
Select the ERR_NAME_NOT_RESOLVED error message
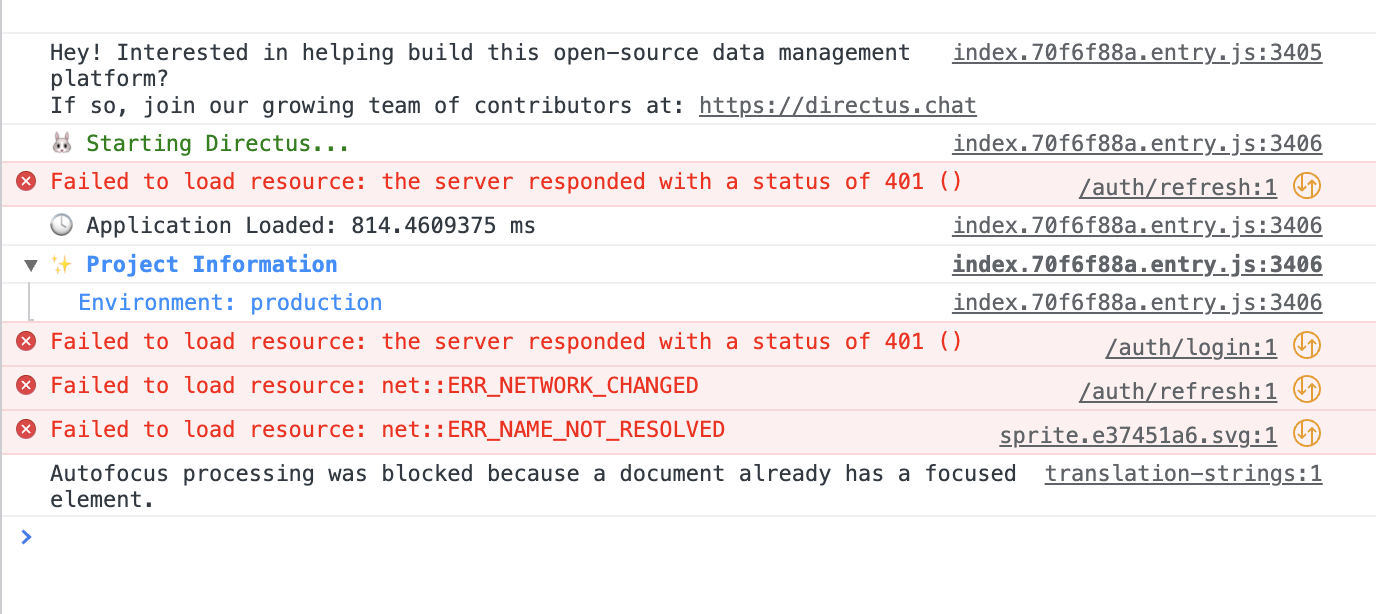point(387,430)
